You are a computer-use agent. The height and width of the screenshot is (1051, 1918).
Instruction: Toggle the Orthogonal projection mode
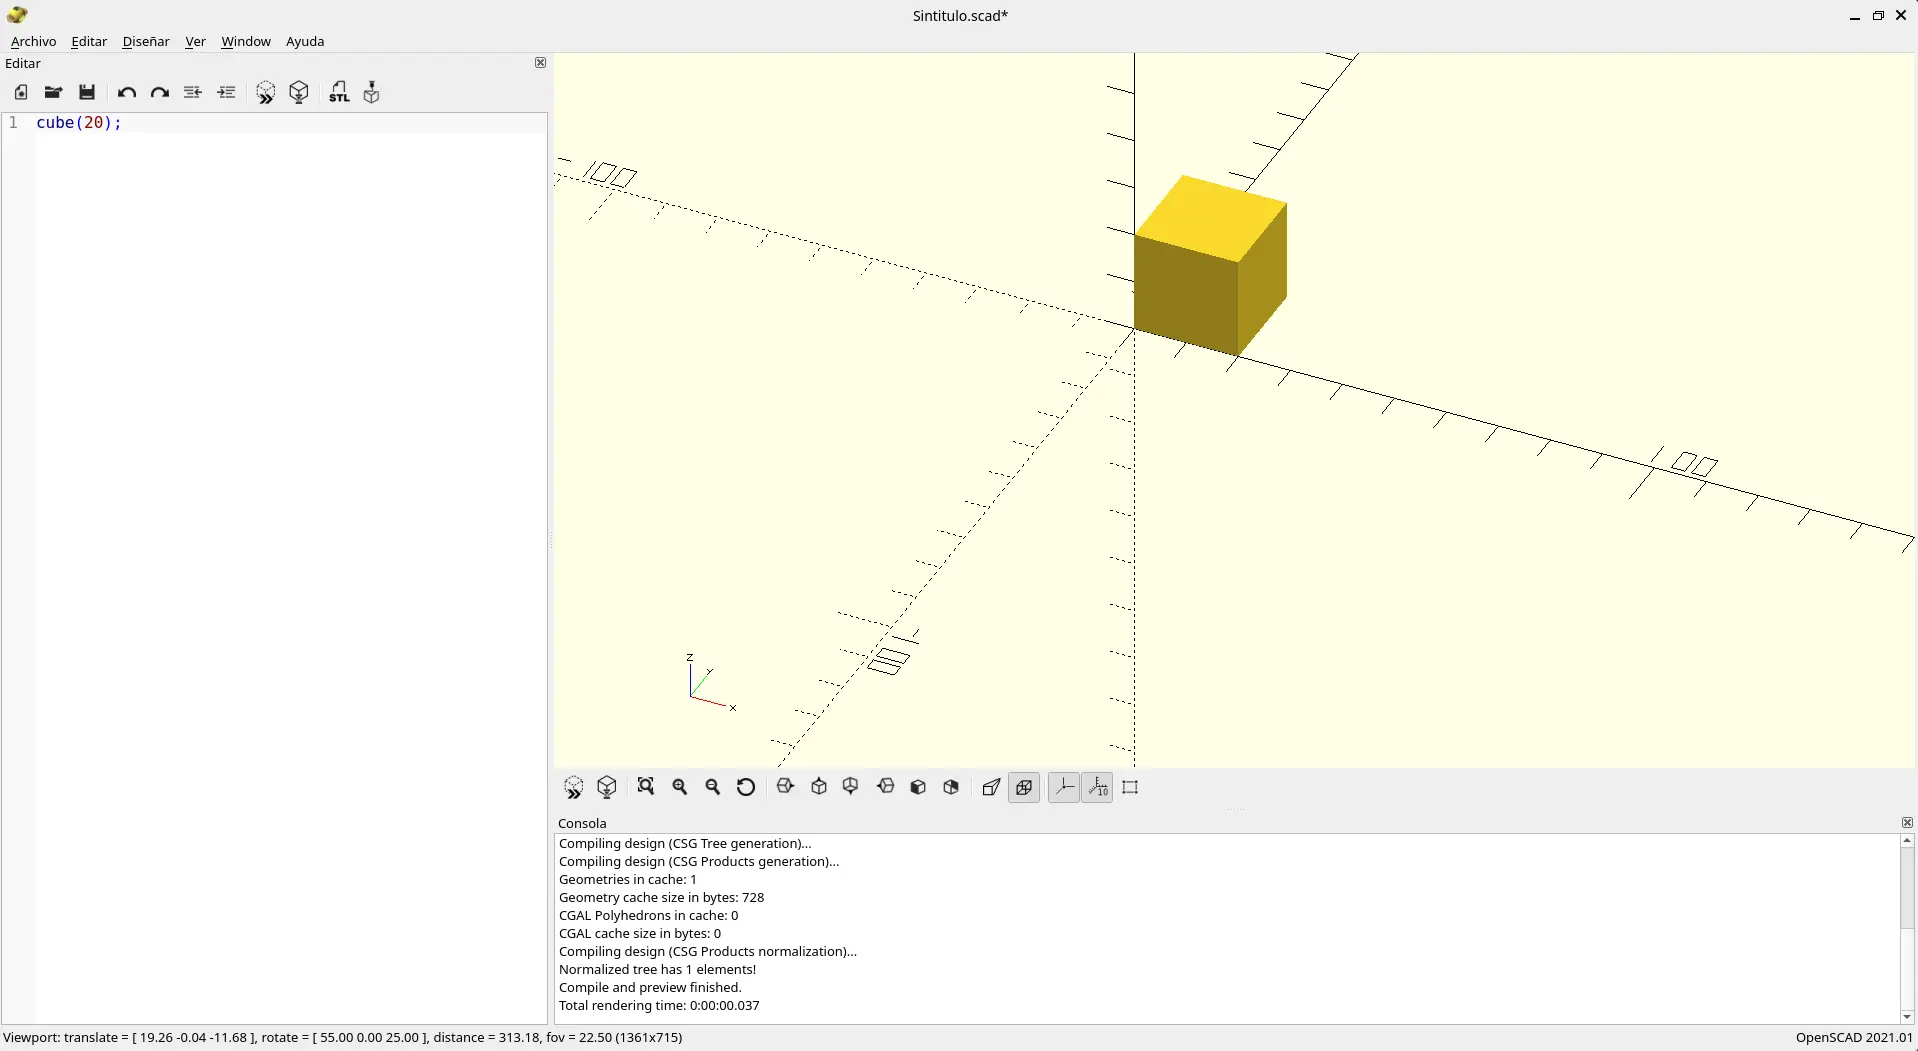click(x=1024, y=787)
